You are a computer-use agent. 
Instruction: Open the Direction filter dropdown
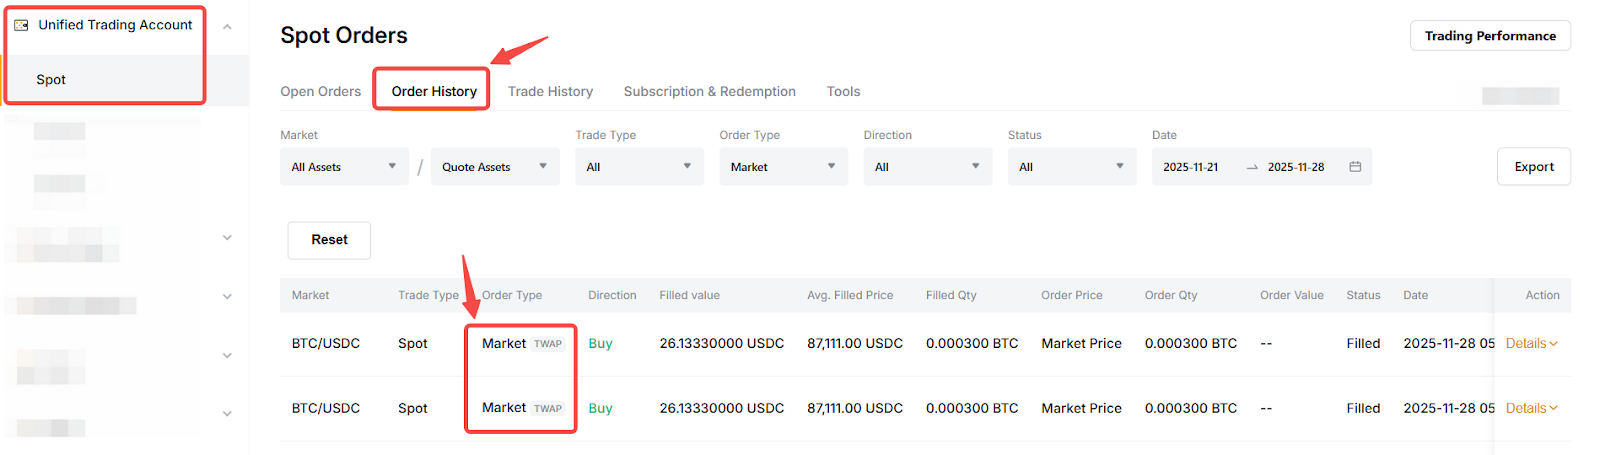[x=927, y=167]
